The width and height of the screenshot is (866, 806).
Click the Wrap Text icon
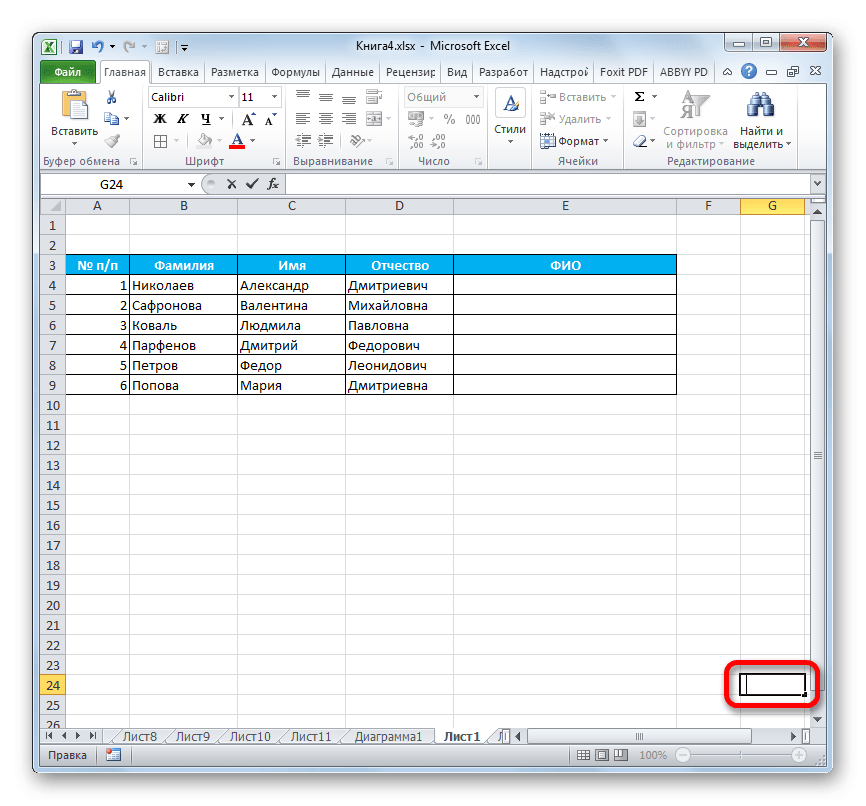(374, 97)
